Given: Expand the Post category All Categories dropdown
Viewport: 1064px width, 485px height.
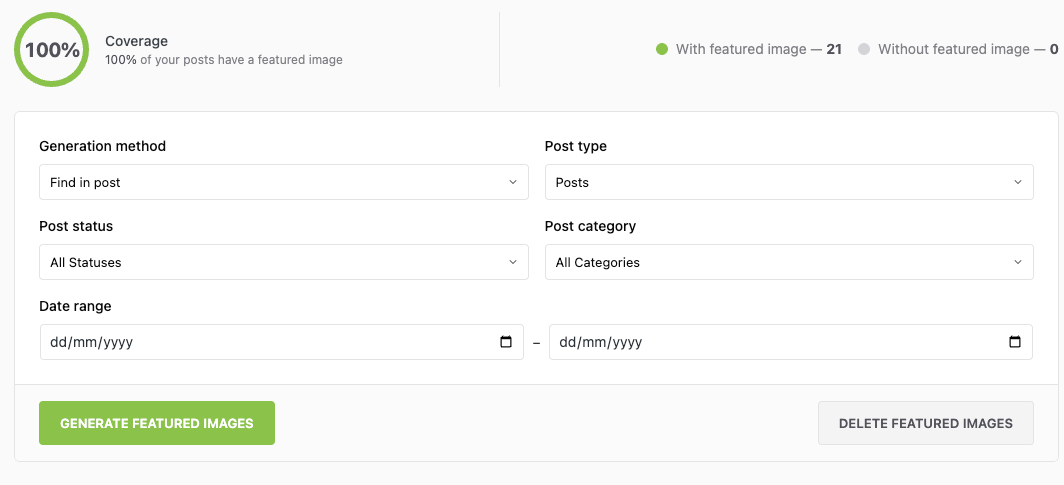Looking at the screenshot, I should (x=789, y=262).
